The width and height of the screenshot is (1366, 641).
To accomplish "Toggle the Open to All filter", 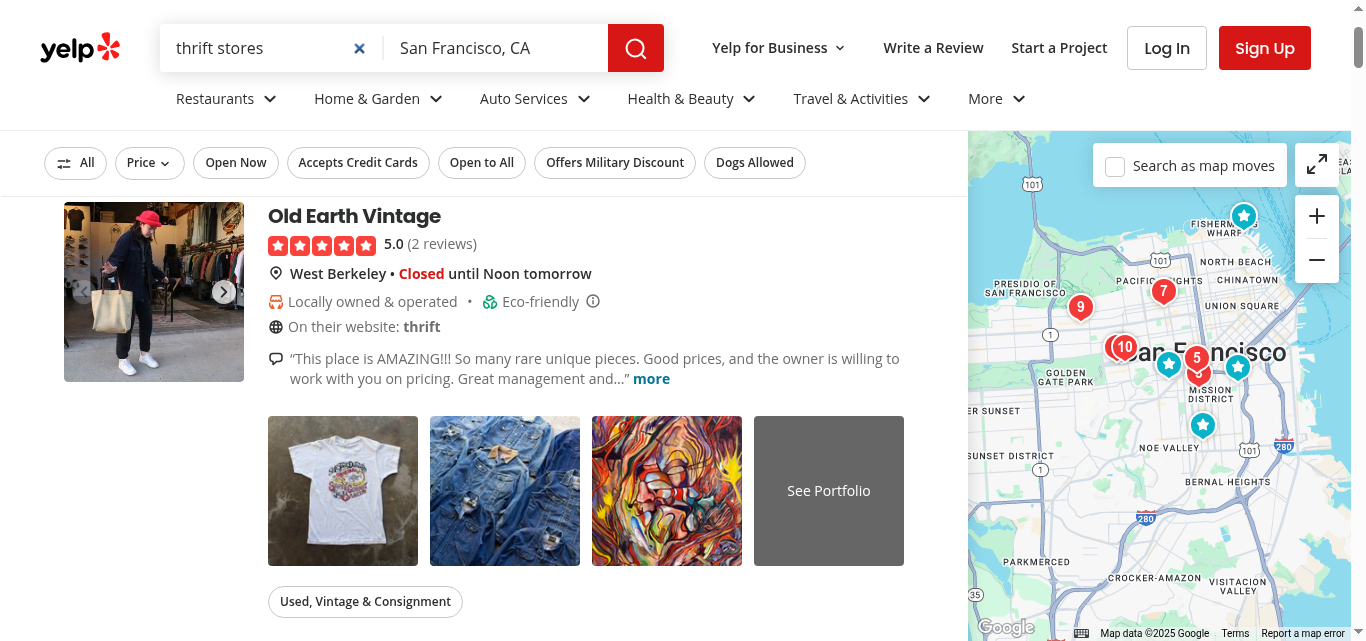I will (482, 163).
